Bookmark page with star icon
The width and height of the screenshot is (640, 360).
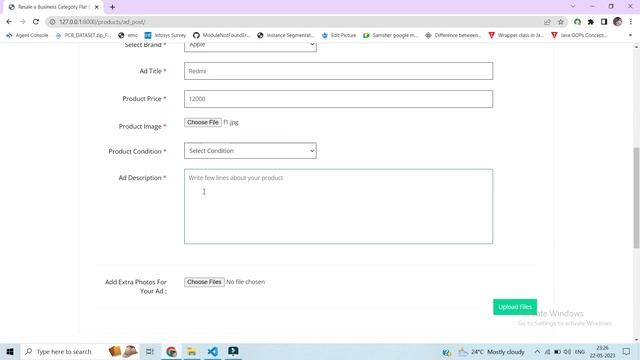561,22
